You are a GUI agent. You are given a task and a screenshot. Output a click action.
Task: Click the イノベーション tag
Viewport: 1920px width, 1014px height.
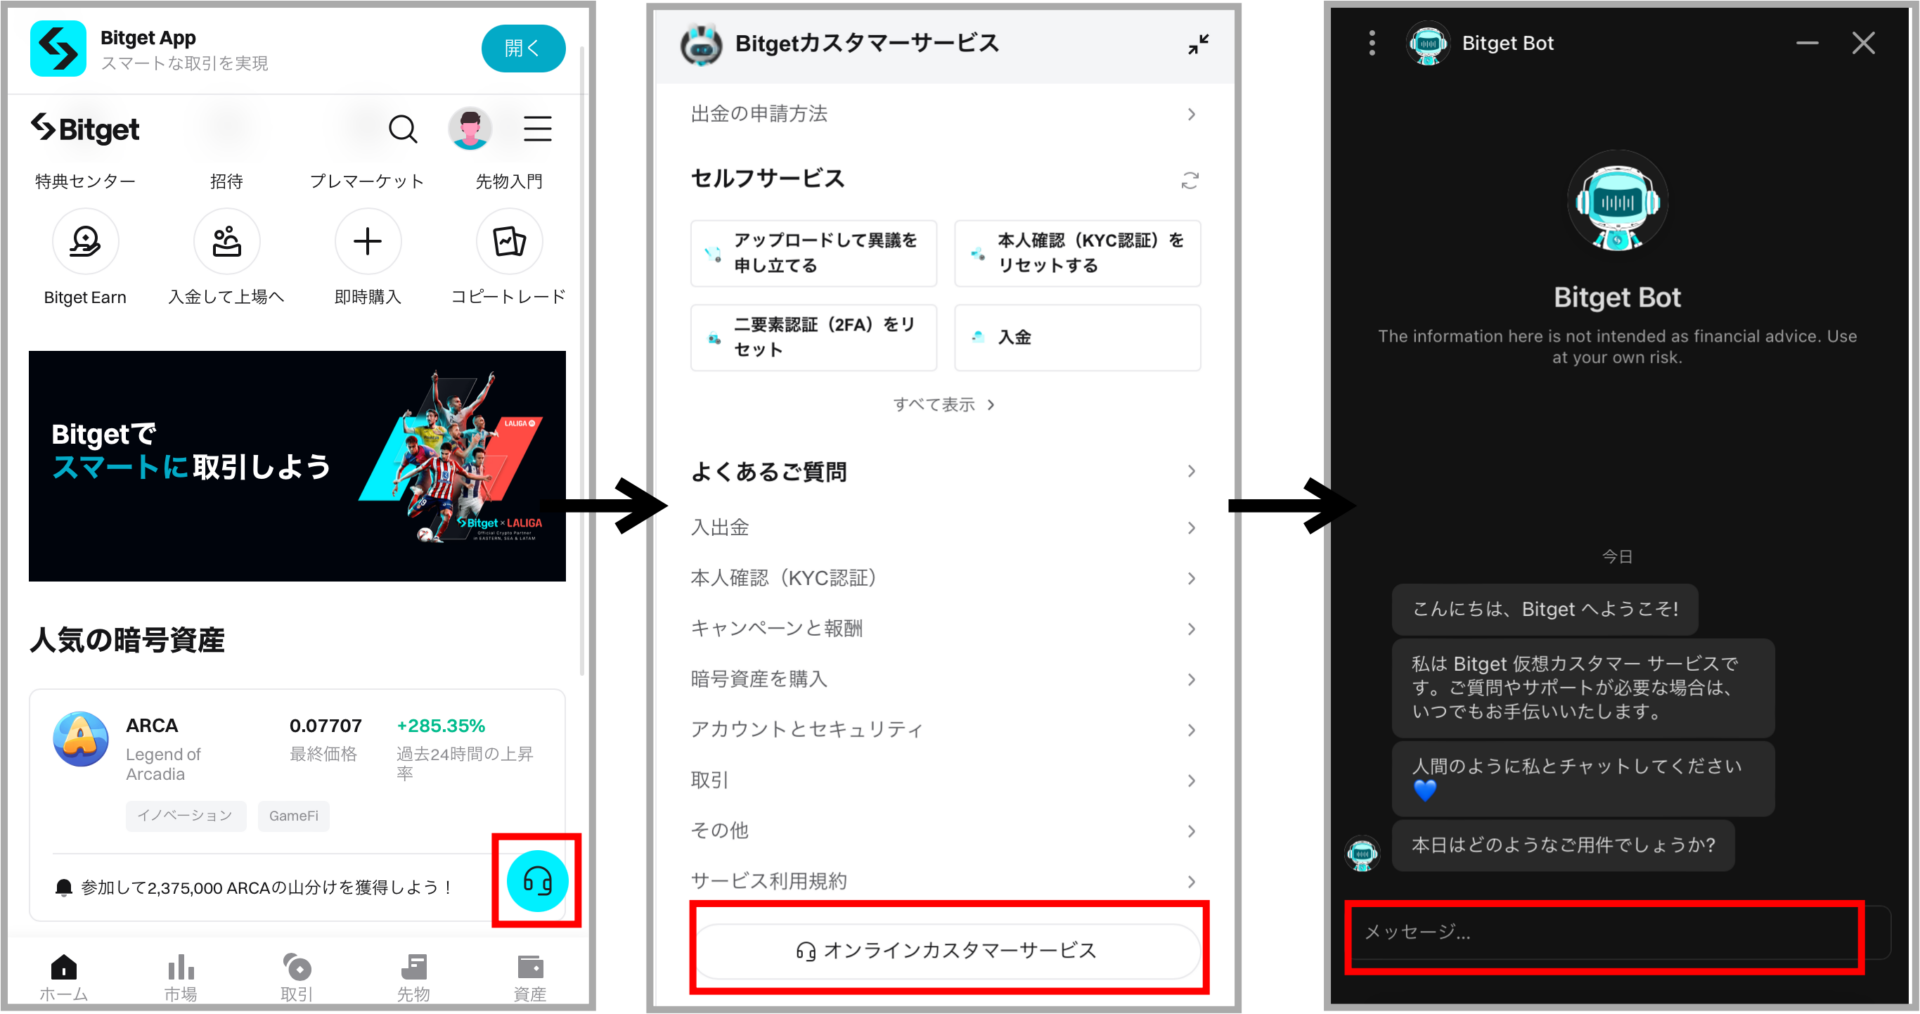click(185, 816)
